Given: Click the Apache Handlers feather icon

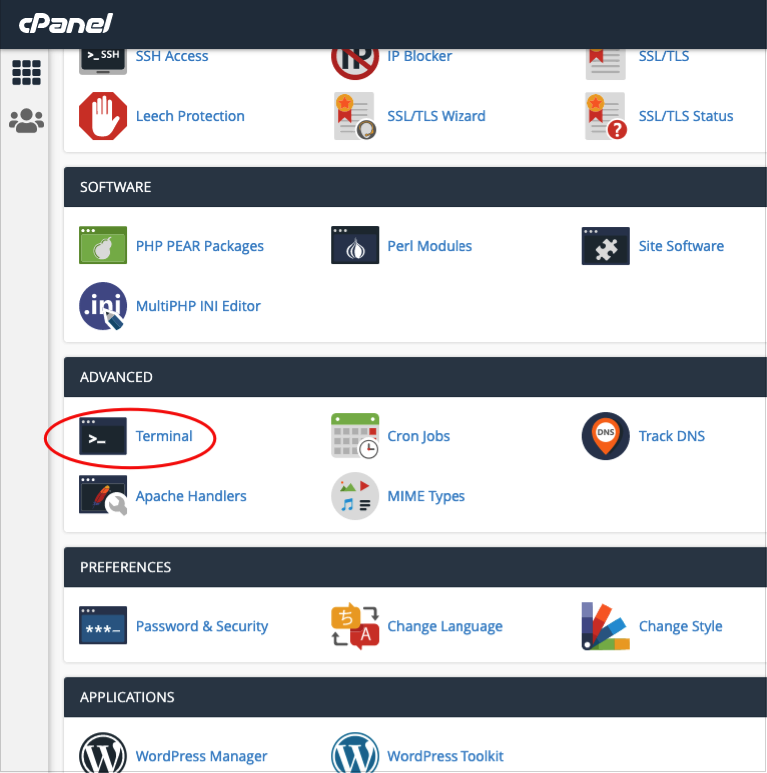Looking at the screenshot, I should pos(103,495).
